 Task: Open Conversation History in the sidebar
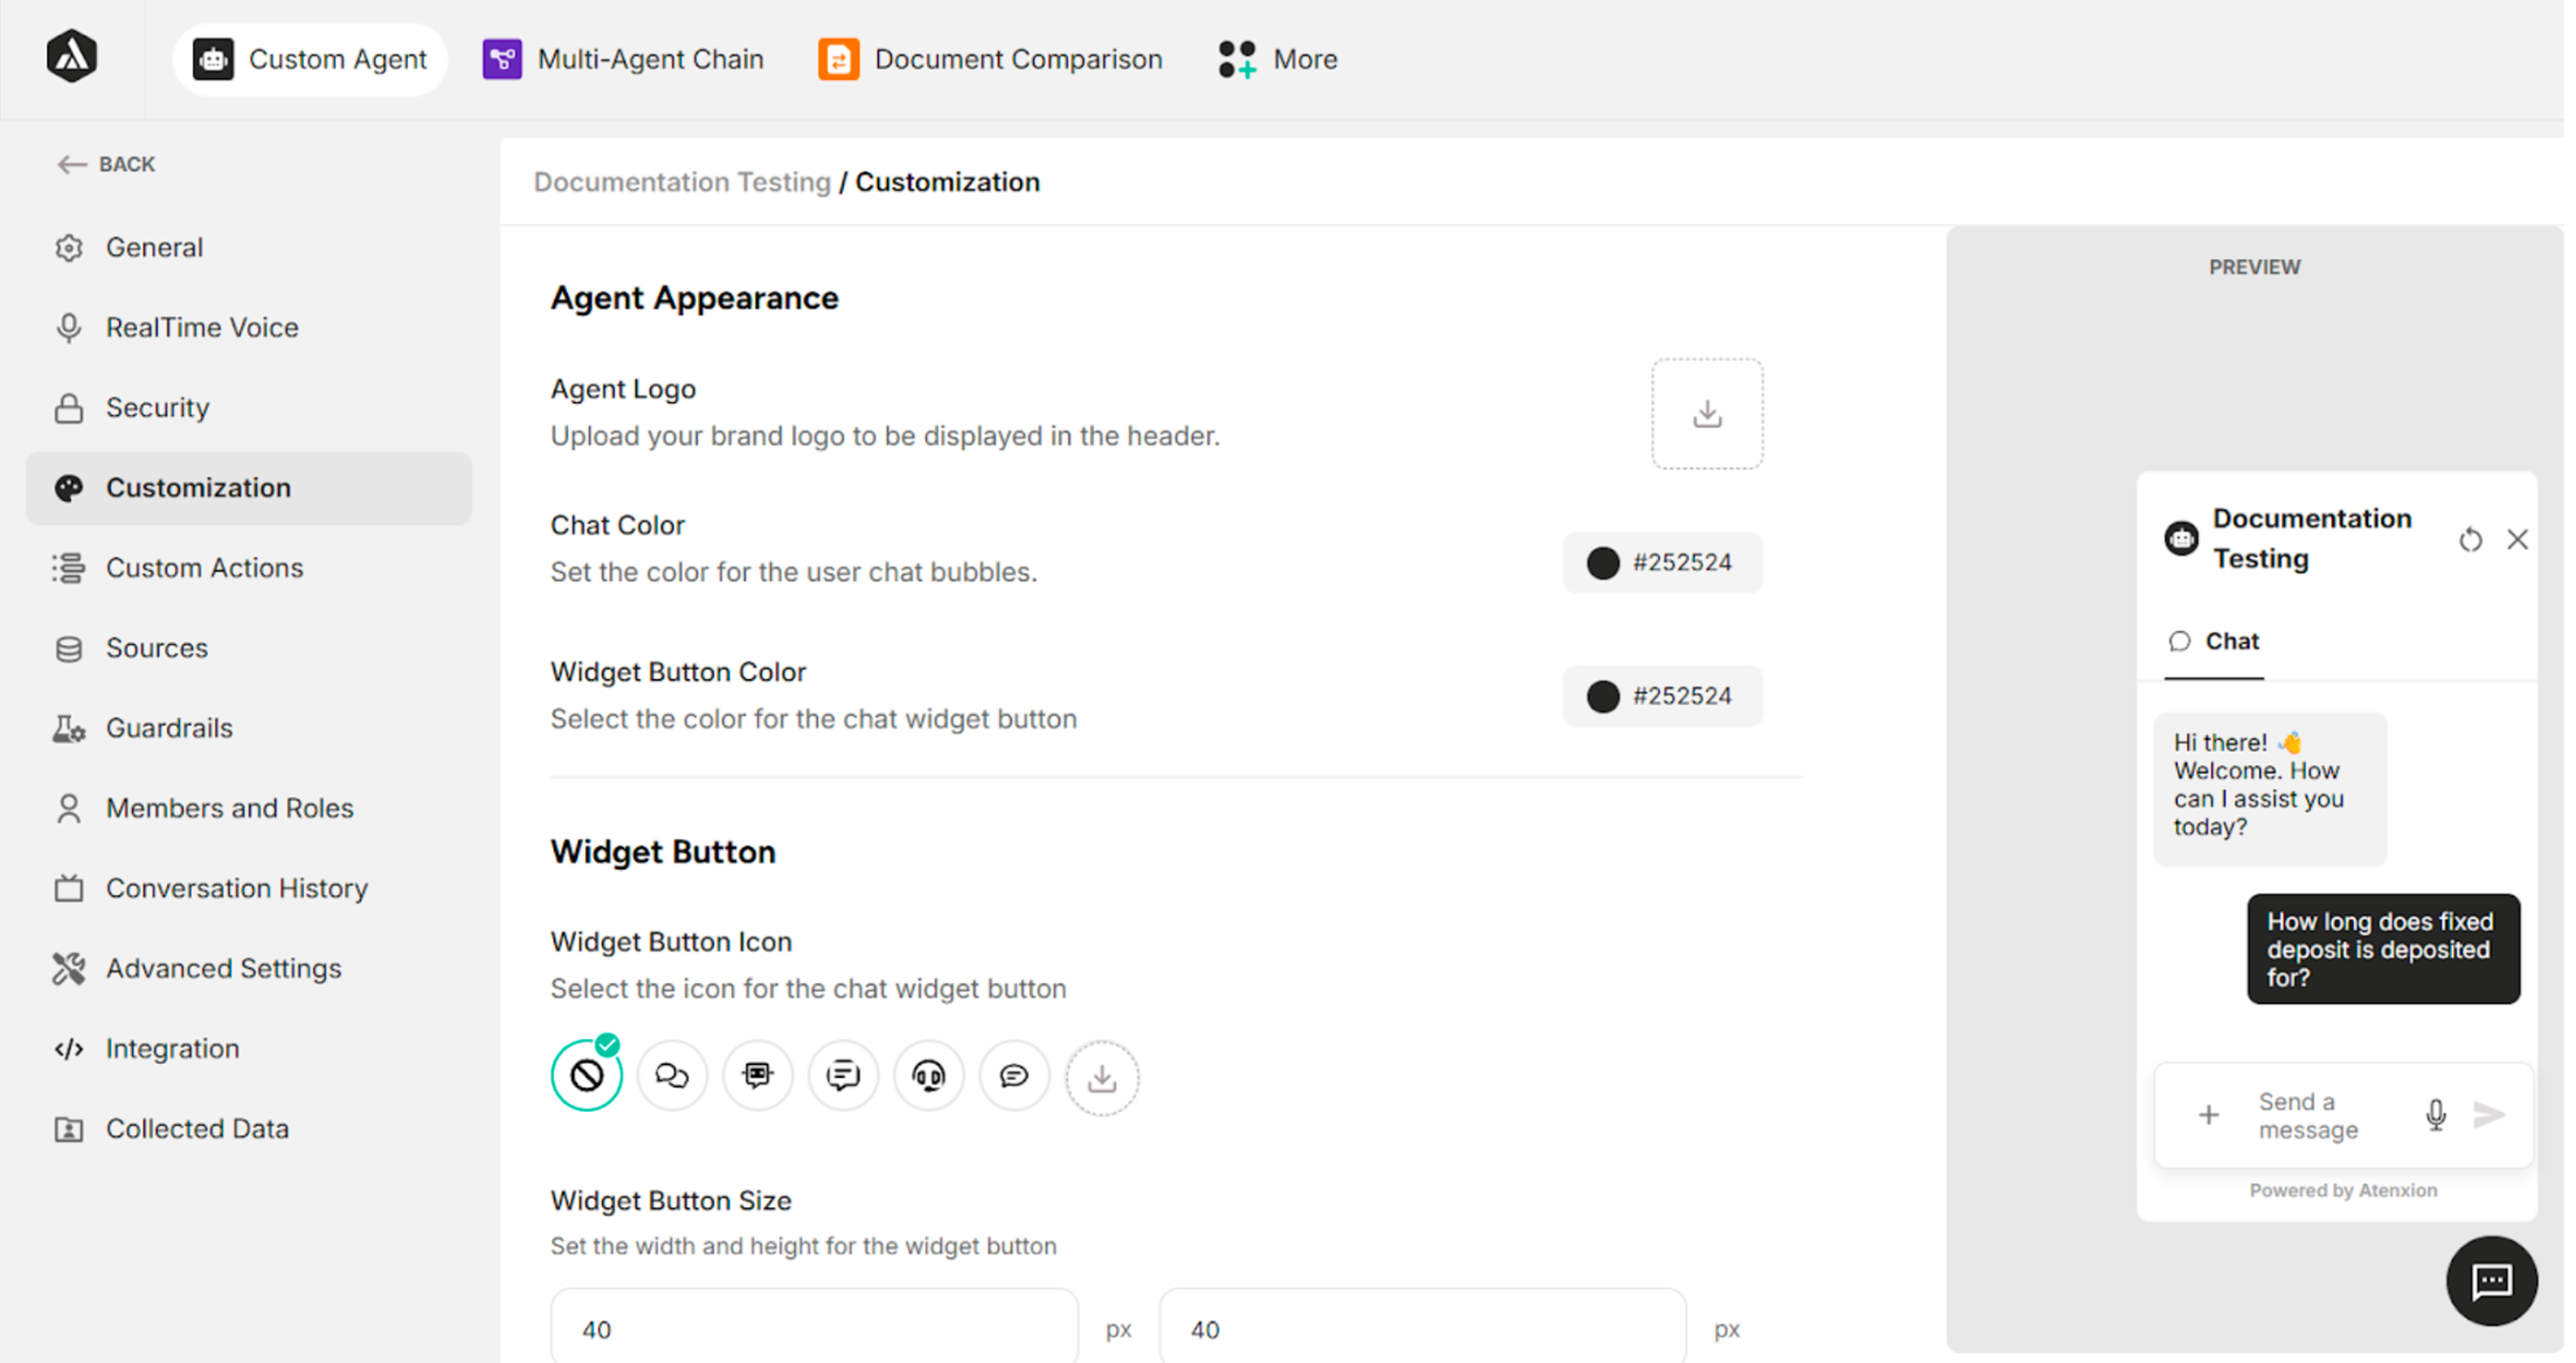[x=236, y=888]
